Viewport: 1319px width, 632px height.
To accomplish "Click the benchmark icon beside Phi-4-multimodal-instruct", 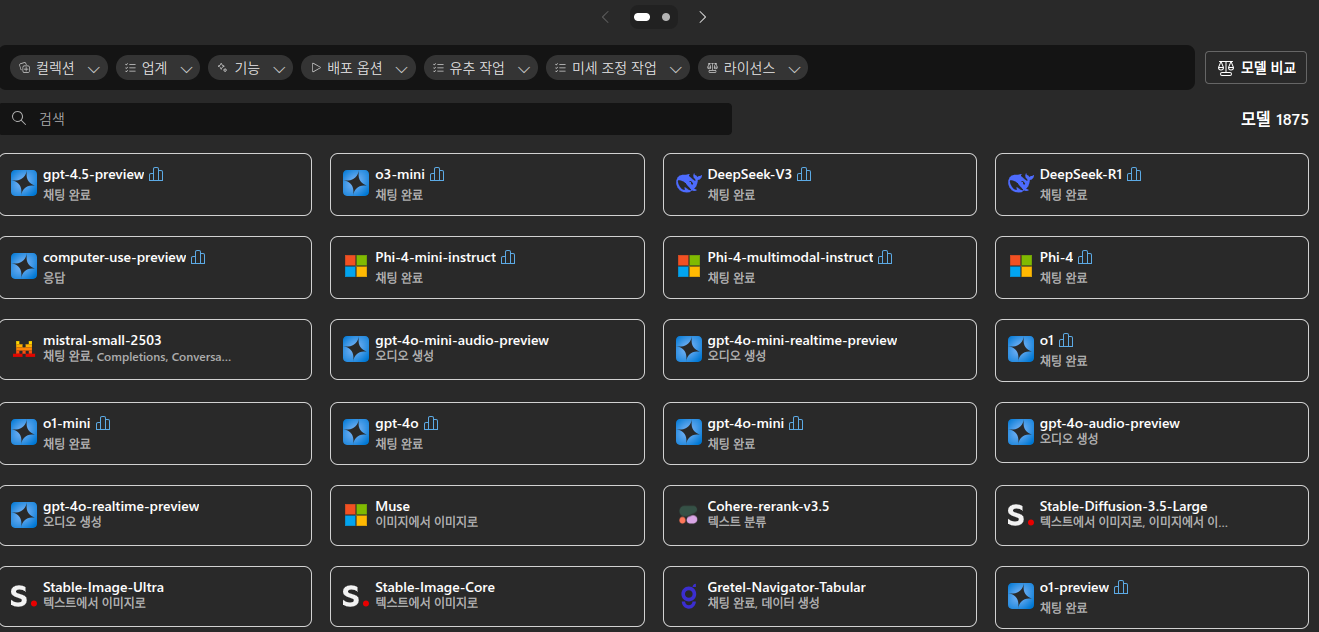I will point(885,257).
